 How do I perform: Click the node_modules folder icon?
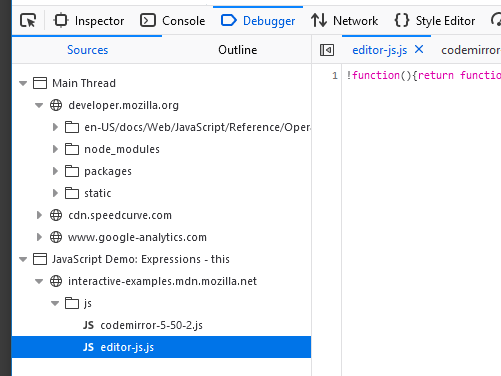pyautogui.click(x=72, y=149)
